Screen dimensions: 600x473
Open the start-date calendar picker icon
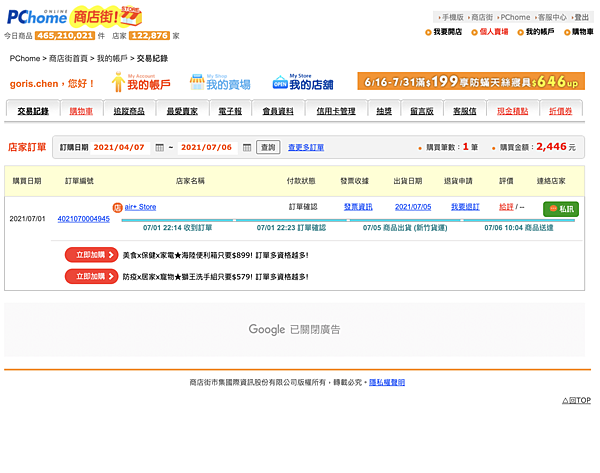point(160,147)
